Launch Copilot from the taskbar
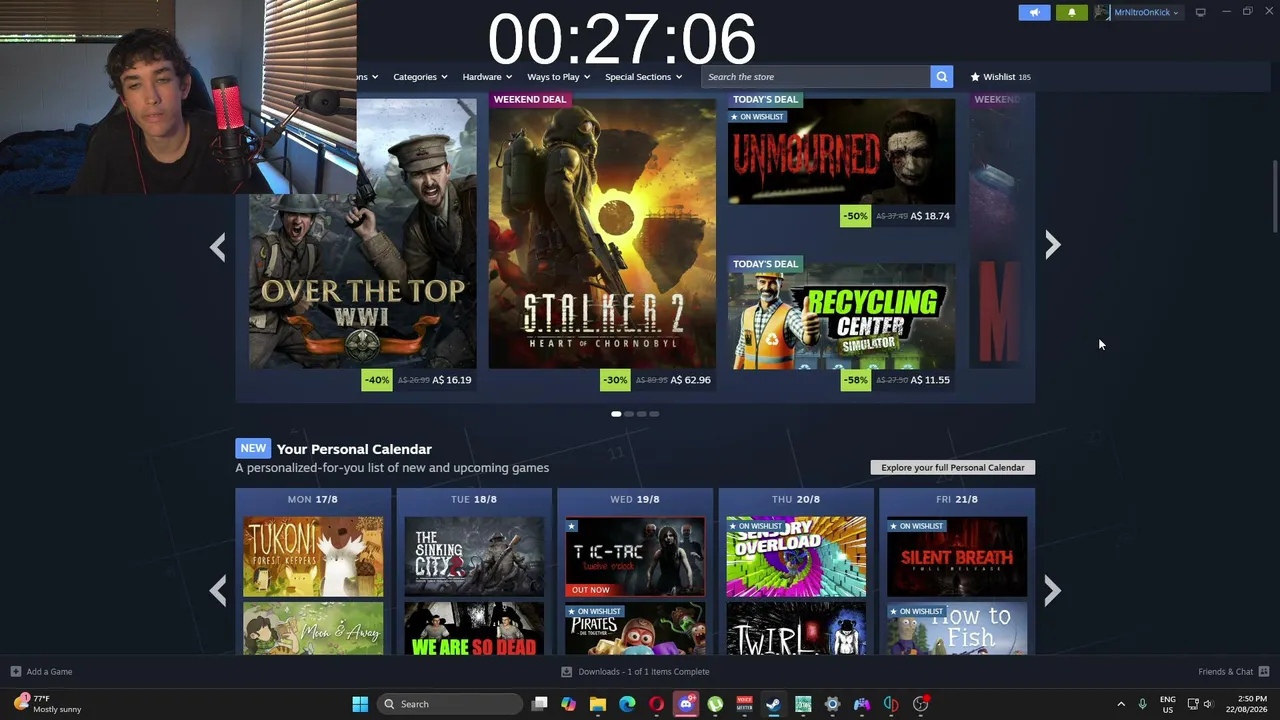The width and height of the screenshot is (1280, 720). pyautogui.click(x=568, y=704)
